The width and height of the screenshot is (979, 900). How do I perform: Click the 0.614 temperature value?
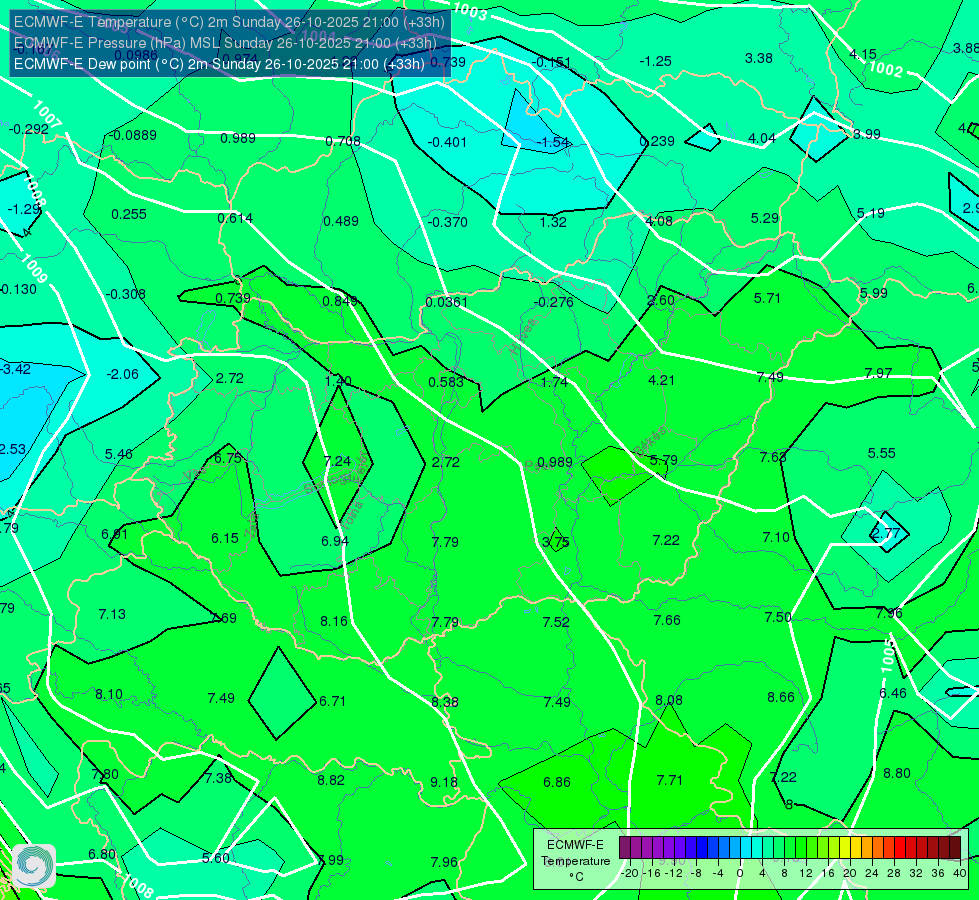tap(235, 218)
